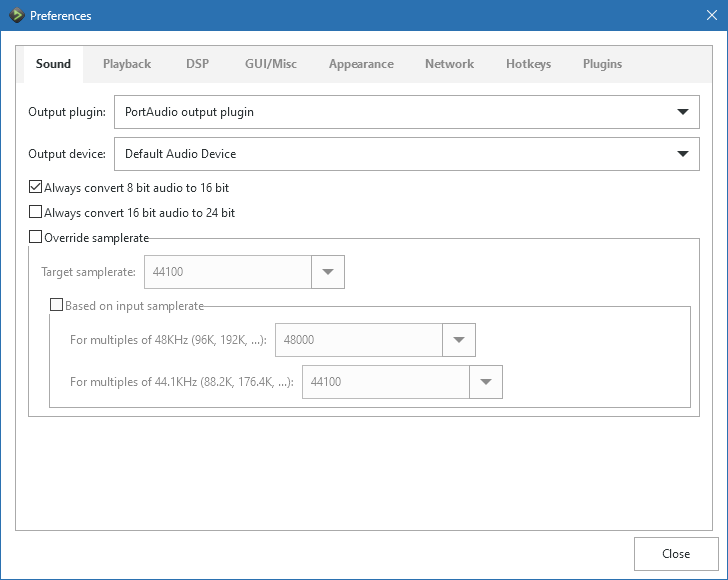Click the Close button
Viewport: 728px width, 580px height.
pyautogui.click(x=676, y=554)
